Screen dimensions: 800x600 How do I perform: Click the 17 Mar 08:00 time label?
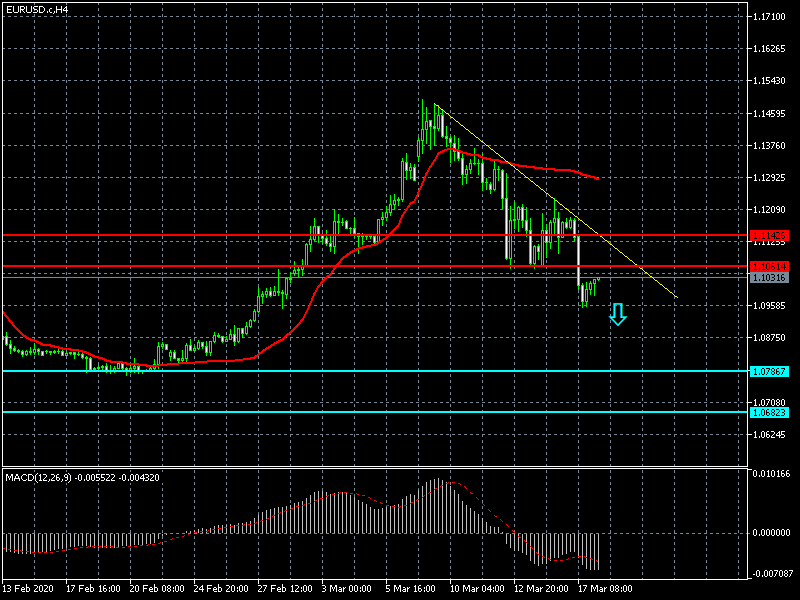[605, 588]
